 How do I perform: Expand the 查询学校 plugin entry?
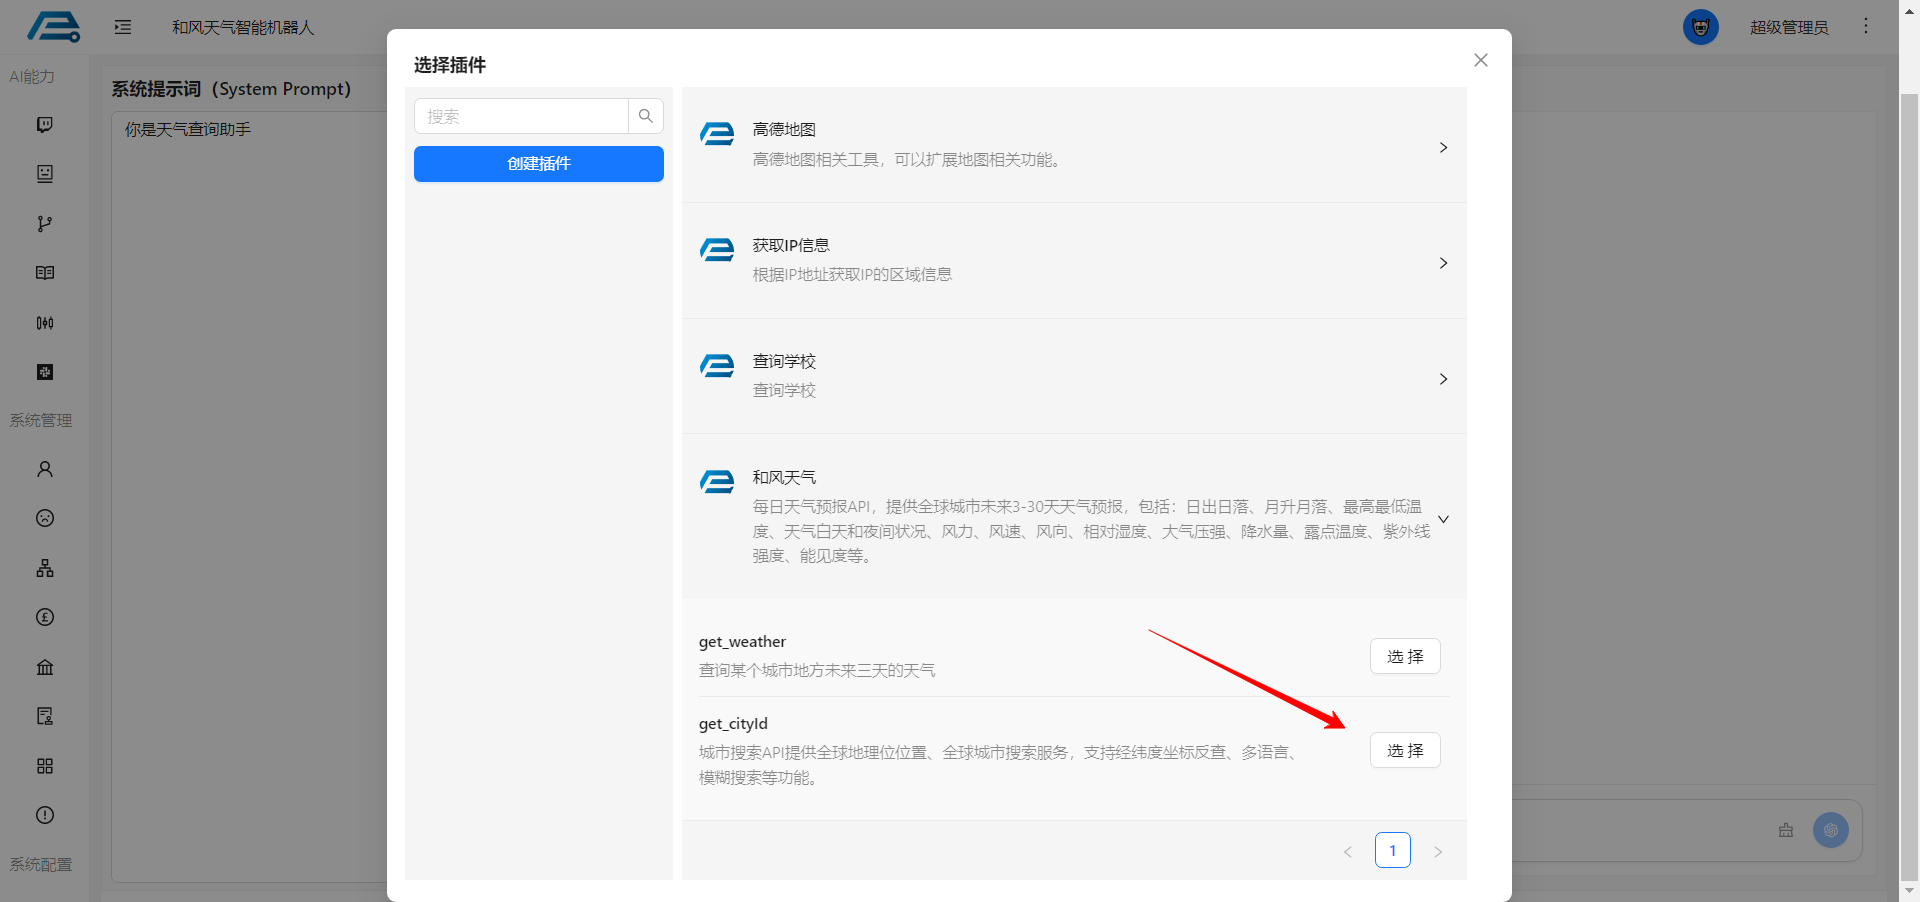point(1443,379)
